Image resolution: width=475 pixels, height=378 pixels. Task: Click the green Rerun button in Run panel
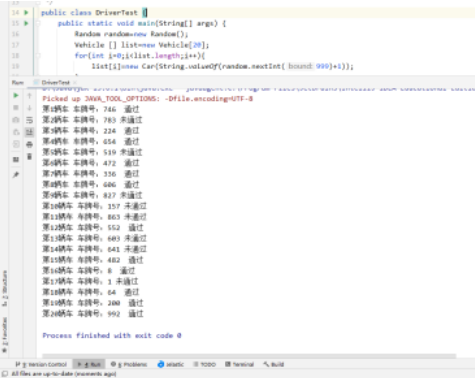coord(16,96)
